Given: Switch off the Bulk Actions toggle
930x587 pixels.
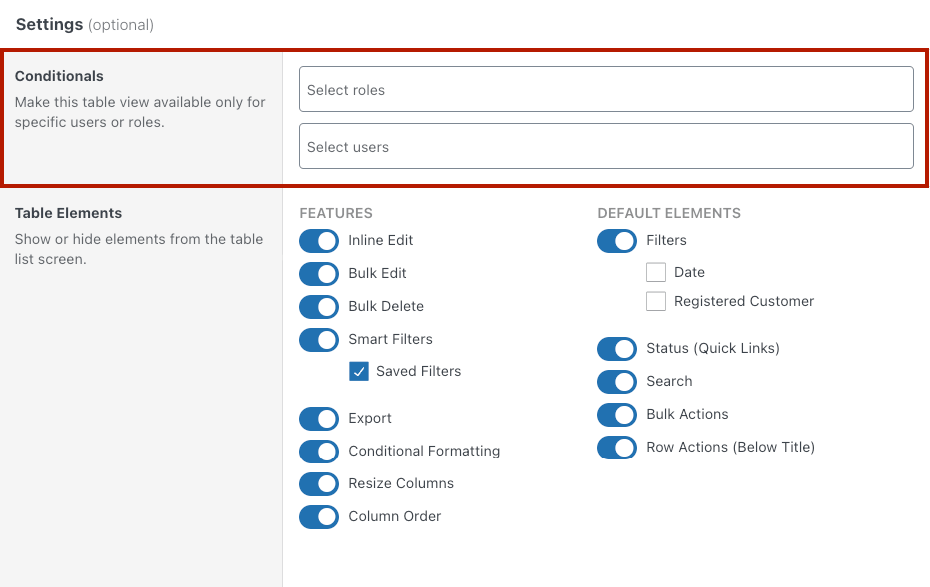Looking at the screenshot, I should (x=617, y=415).
